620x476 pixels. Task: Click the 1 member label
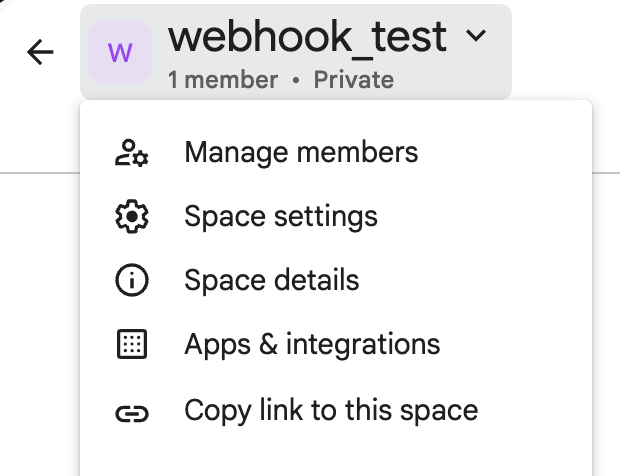(223, 80)
